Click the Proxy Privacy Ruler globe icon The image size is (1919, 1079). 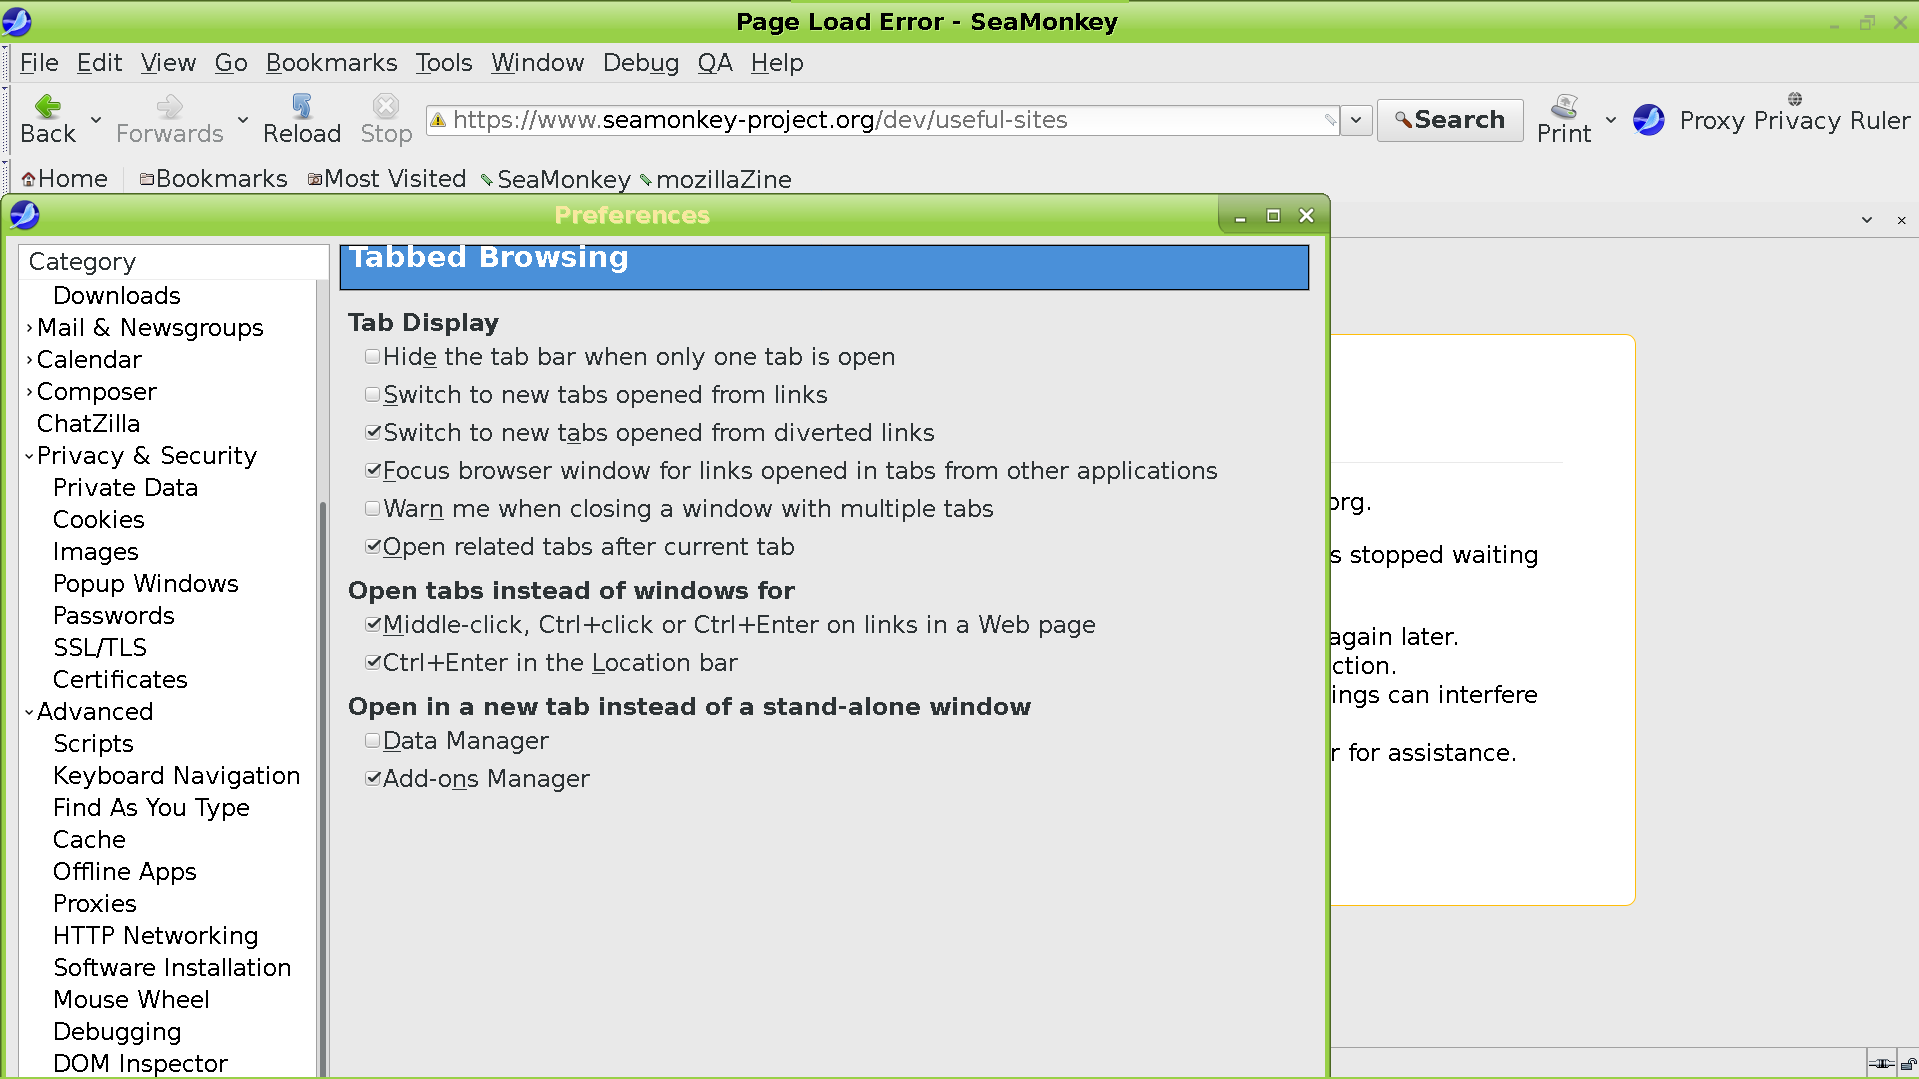[1795, 100]
